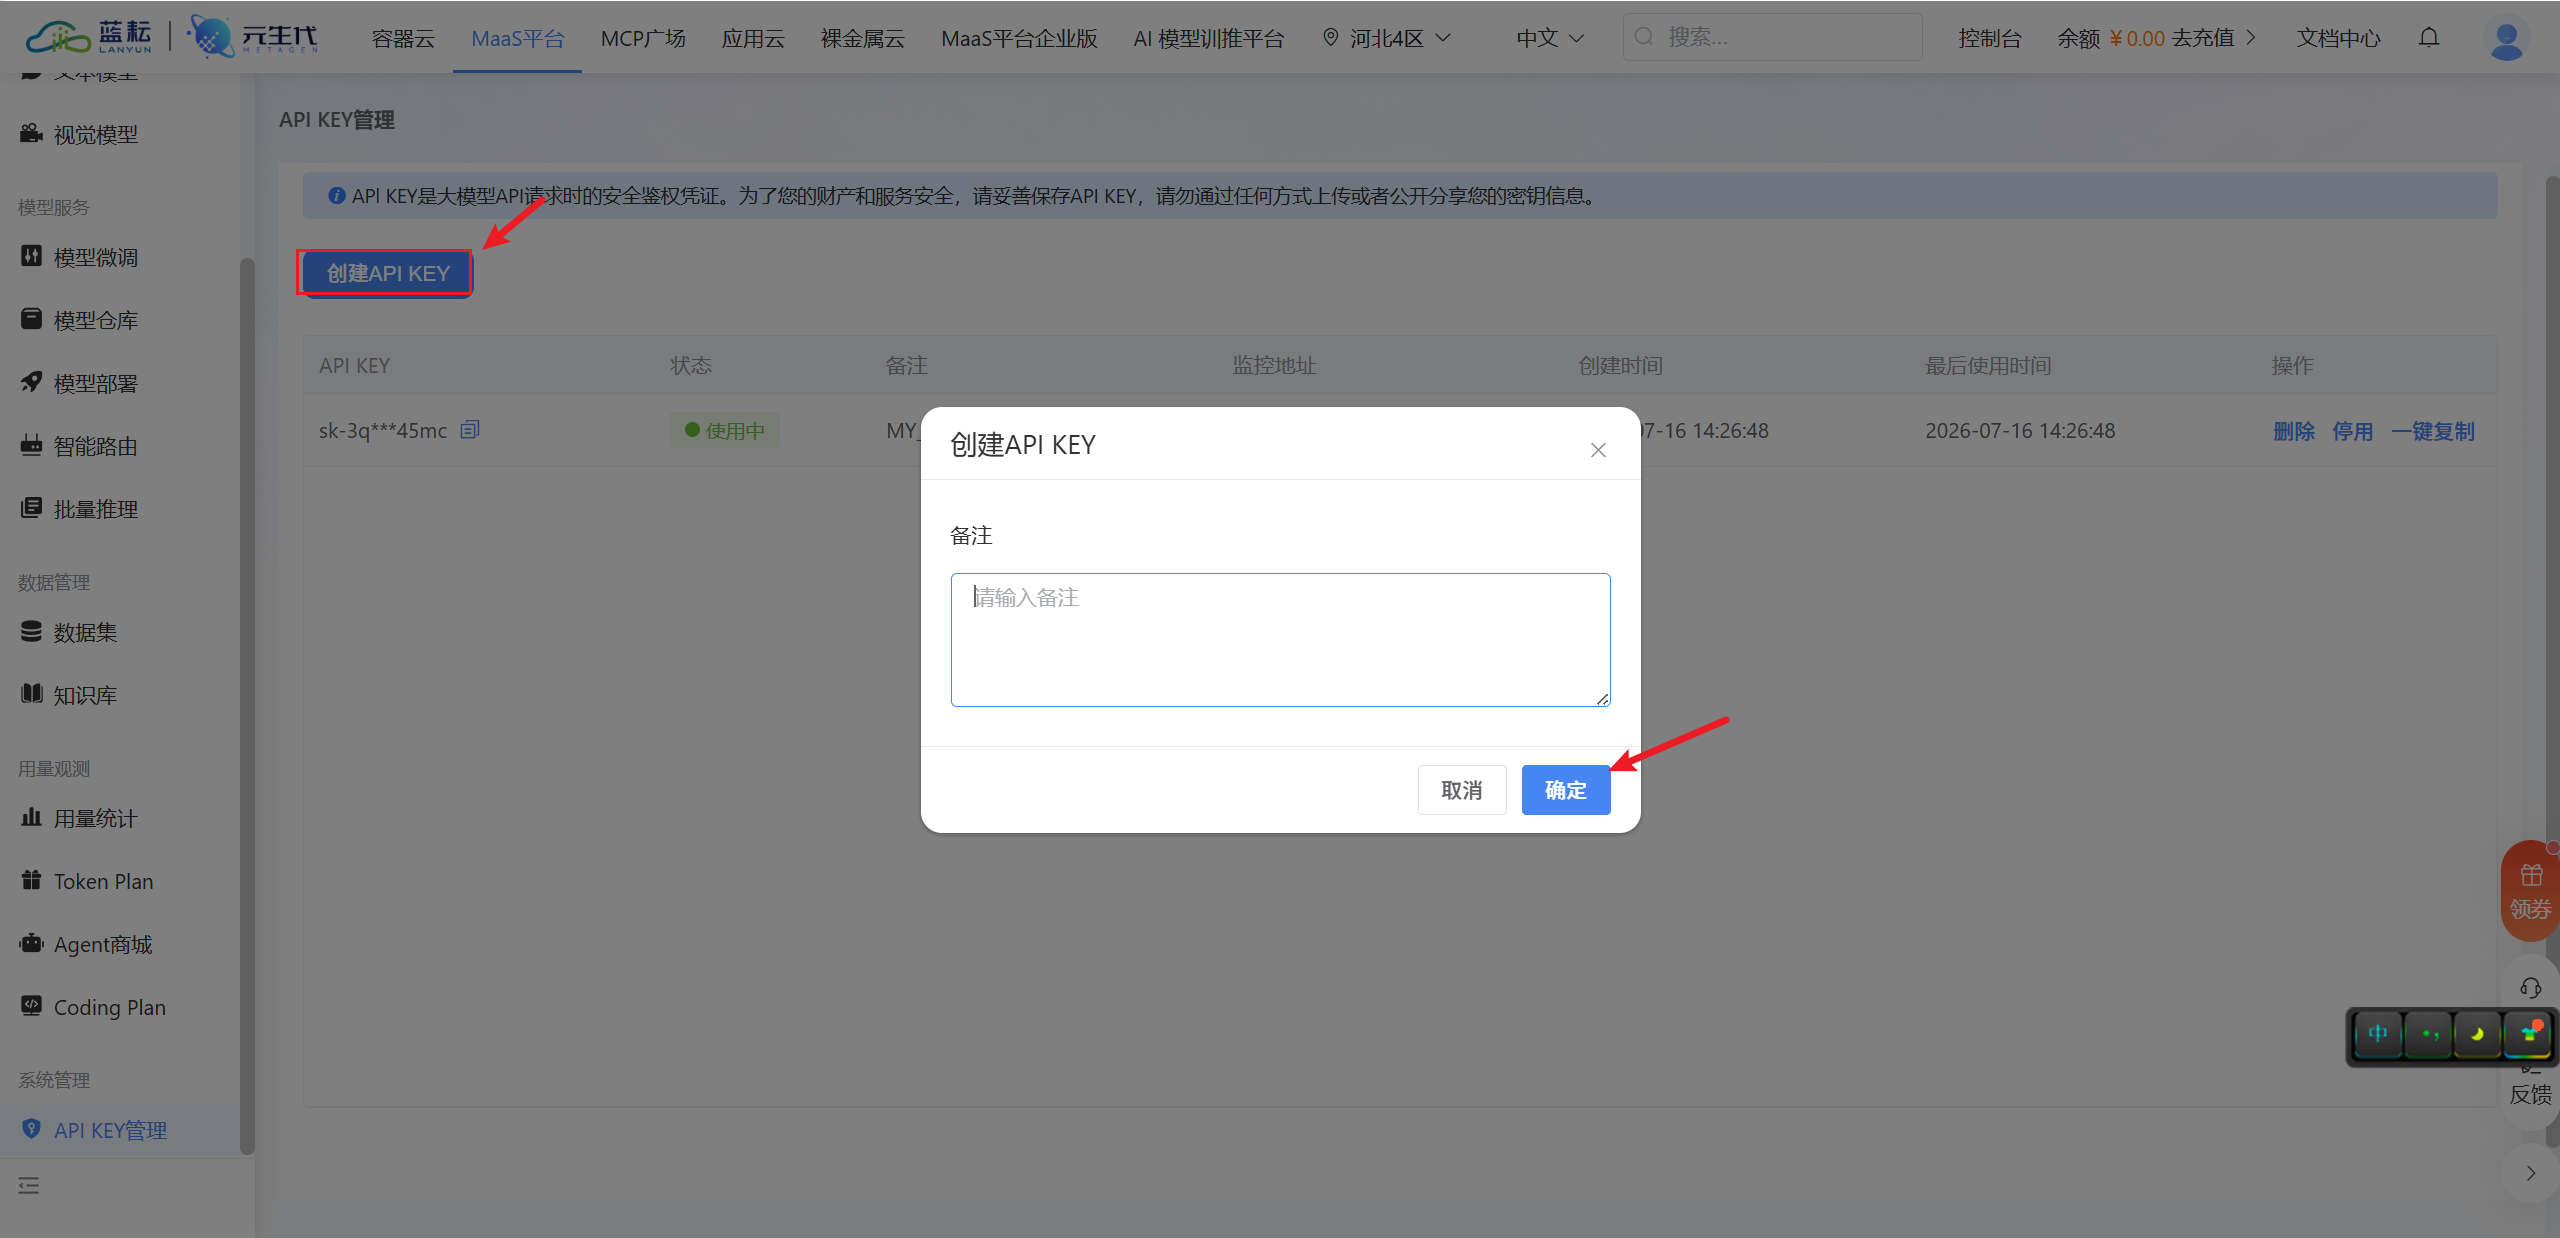The width and height of the screenshot is (2560, 1238).
Task: Focus the 搜索 search box
Action: (1772, 37)
